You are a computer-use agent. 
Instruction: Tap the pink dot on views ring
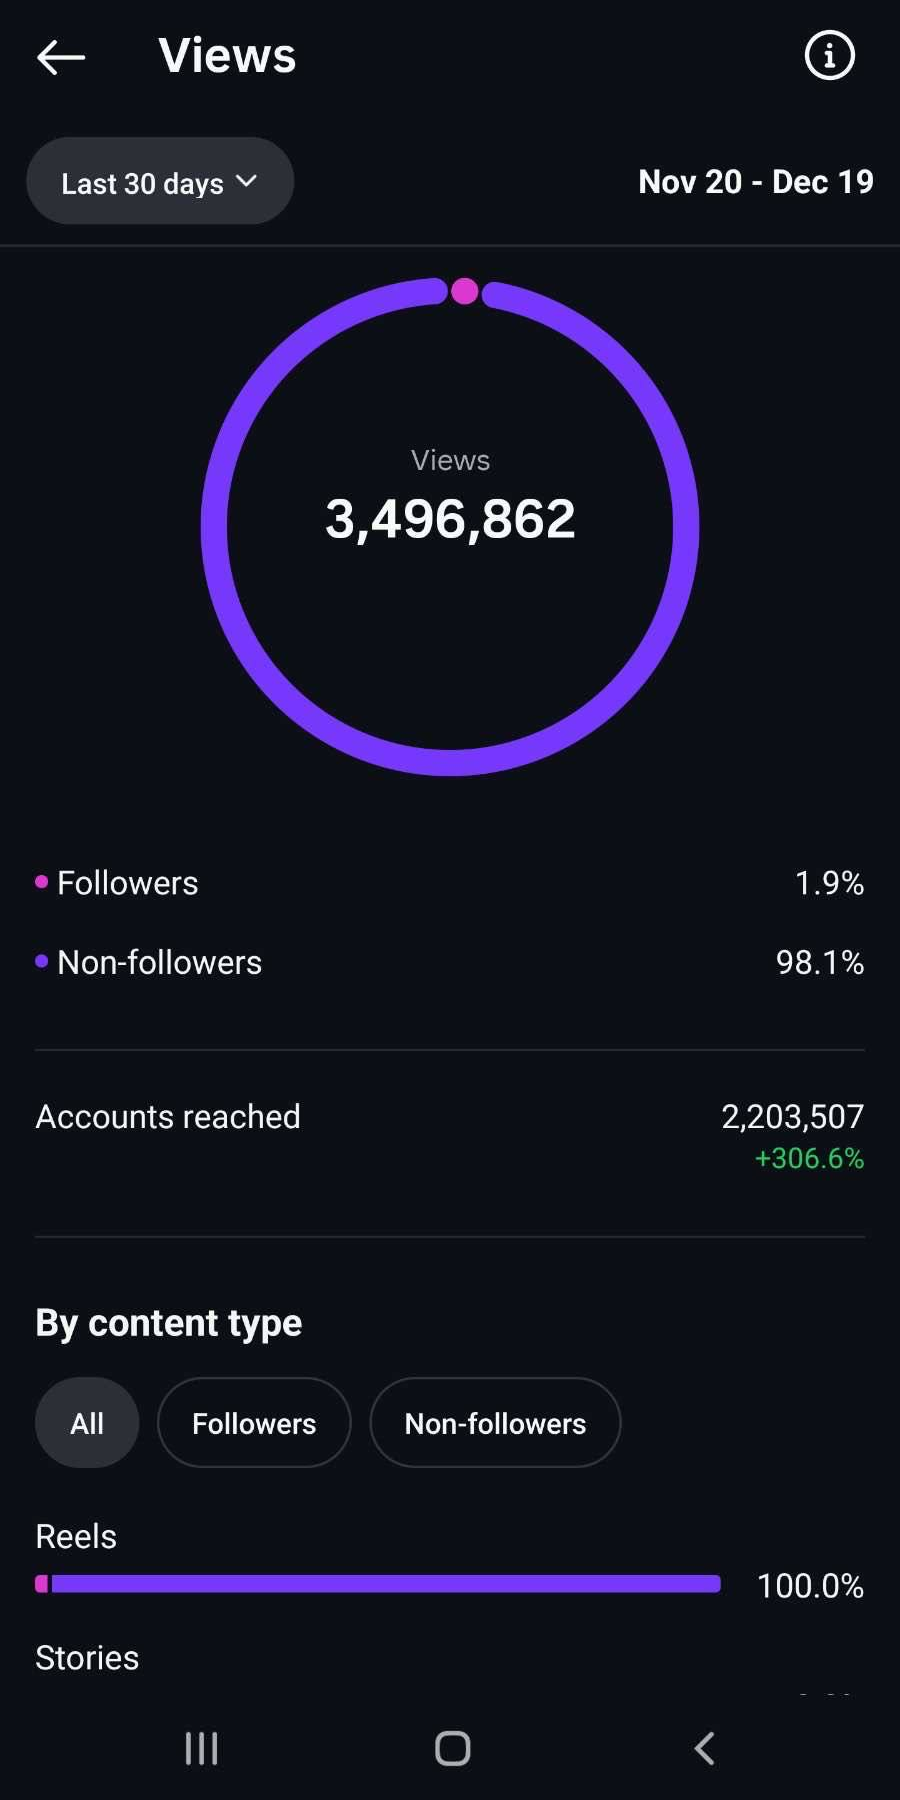464,291
